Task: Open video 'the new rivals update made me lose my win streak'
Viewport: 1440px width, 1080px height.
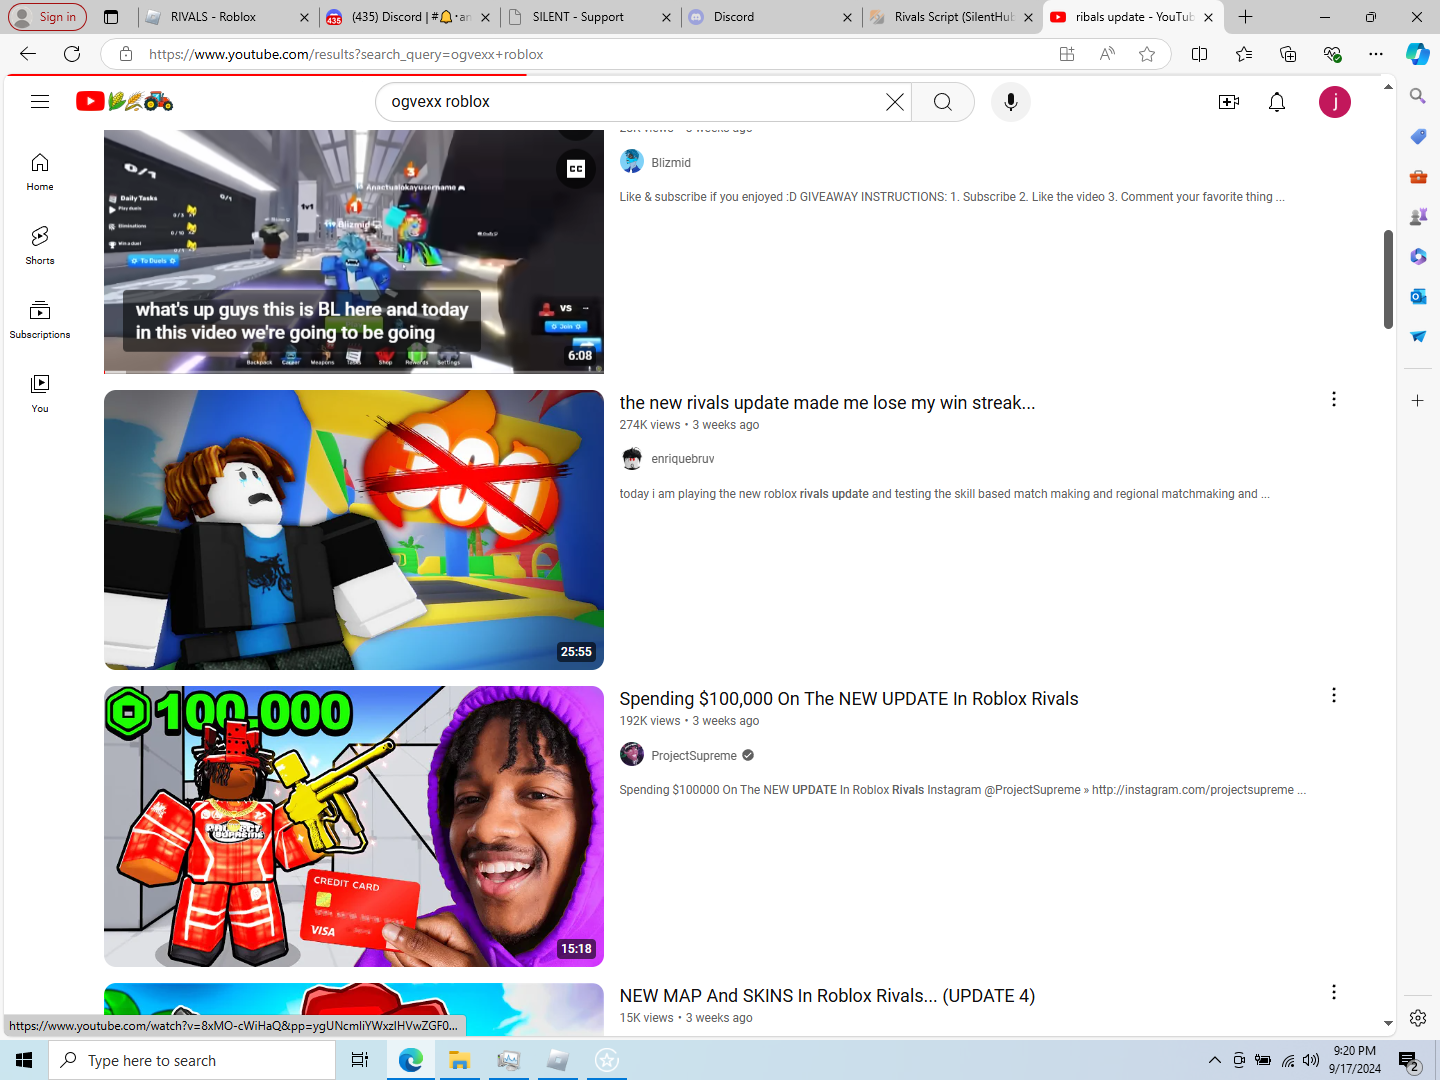Action: 827,403
